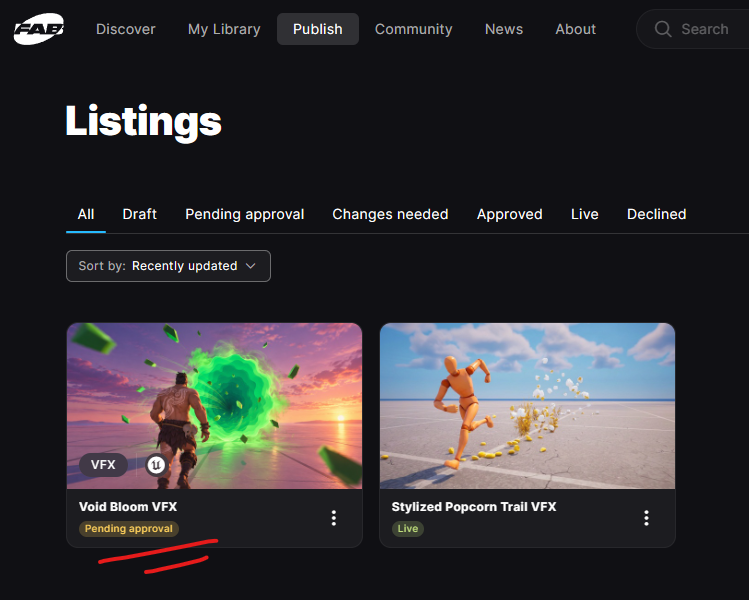
Task: Click the Unreal Engine icon on Void Bloom thumbnail
Action: (156, 464)
